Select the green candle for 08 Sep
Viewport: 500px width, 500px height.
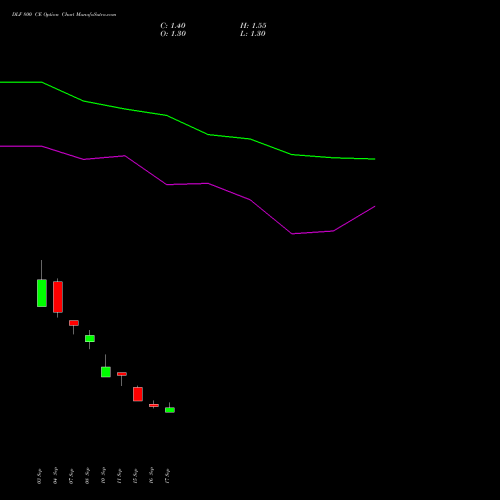[x=90, y=338]
